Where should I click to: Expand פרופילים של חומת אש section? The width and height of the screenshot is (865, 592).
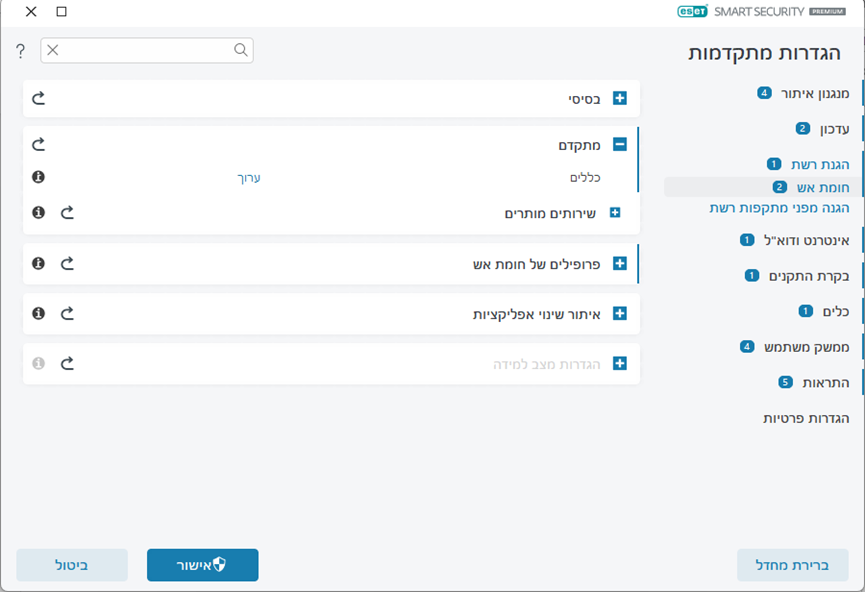point(620,263)
